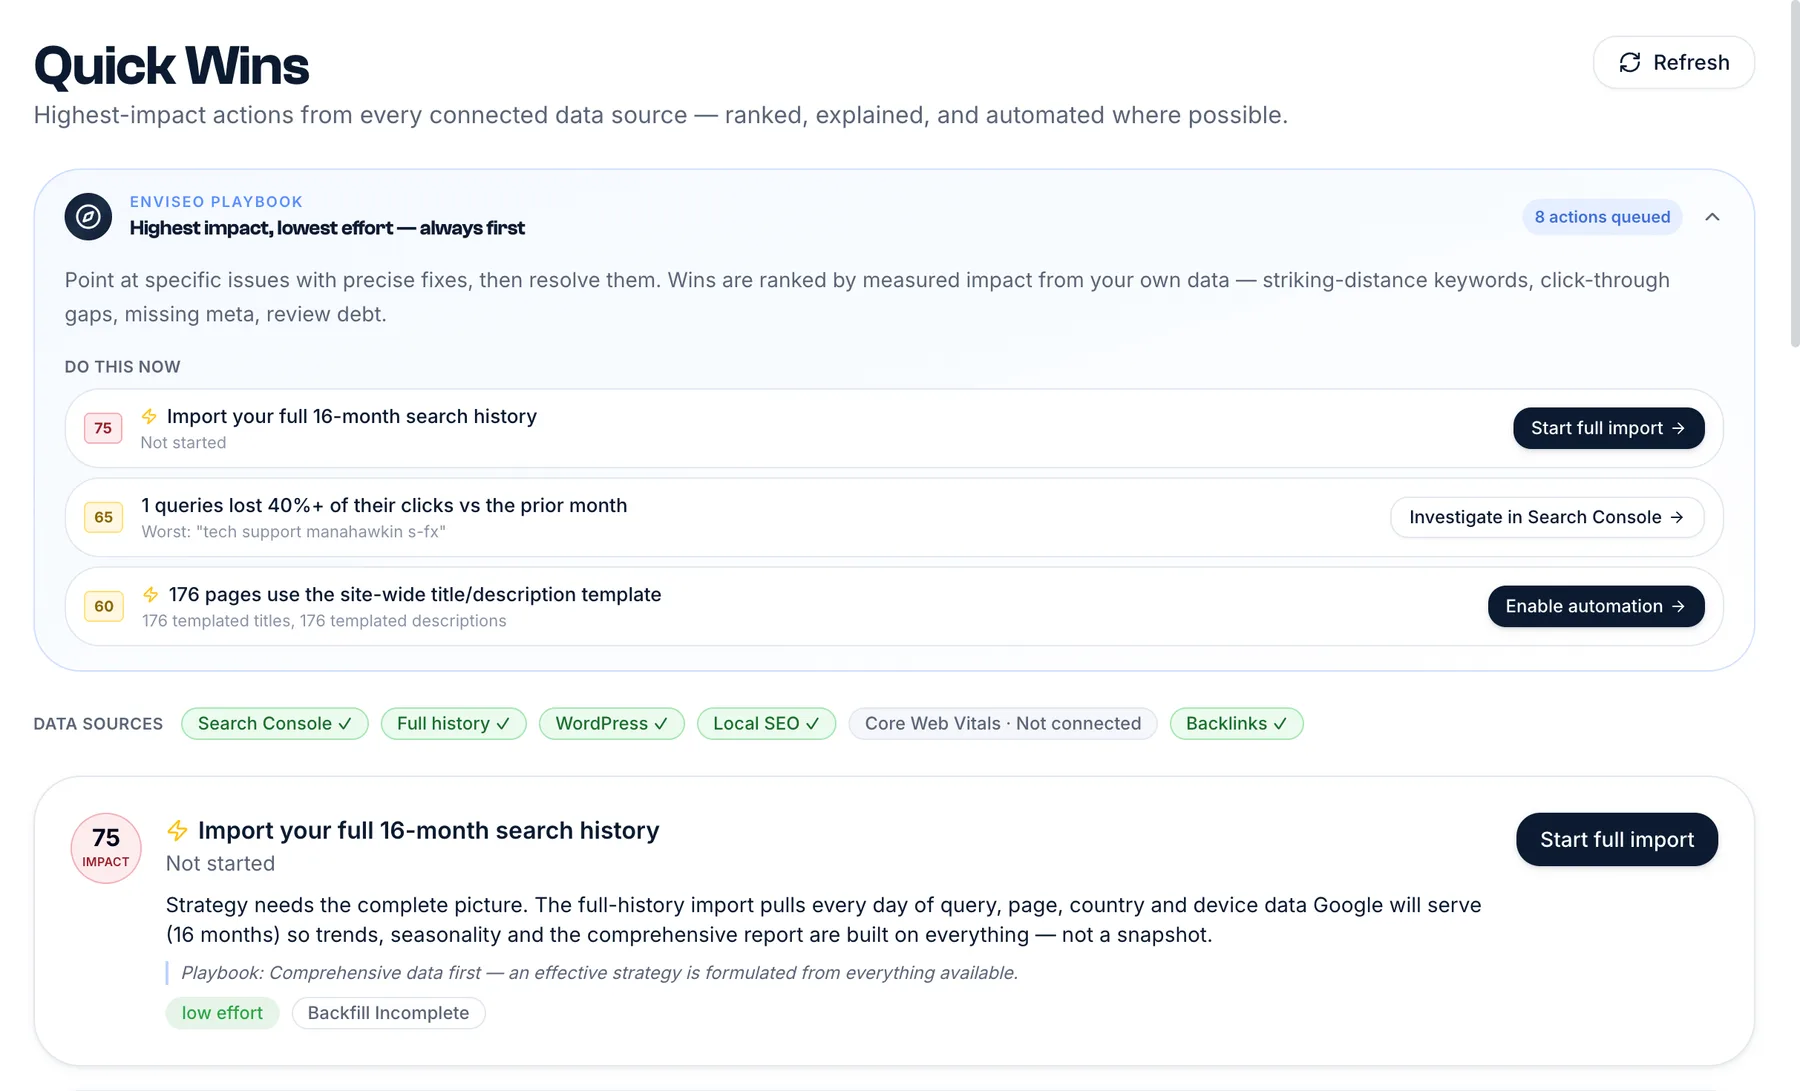Screen dimensions: 1800x1091
Task: Click the 'Playbook: Comprehensive data first' note
Action: pos(599,973)
